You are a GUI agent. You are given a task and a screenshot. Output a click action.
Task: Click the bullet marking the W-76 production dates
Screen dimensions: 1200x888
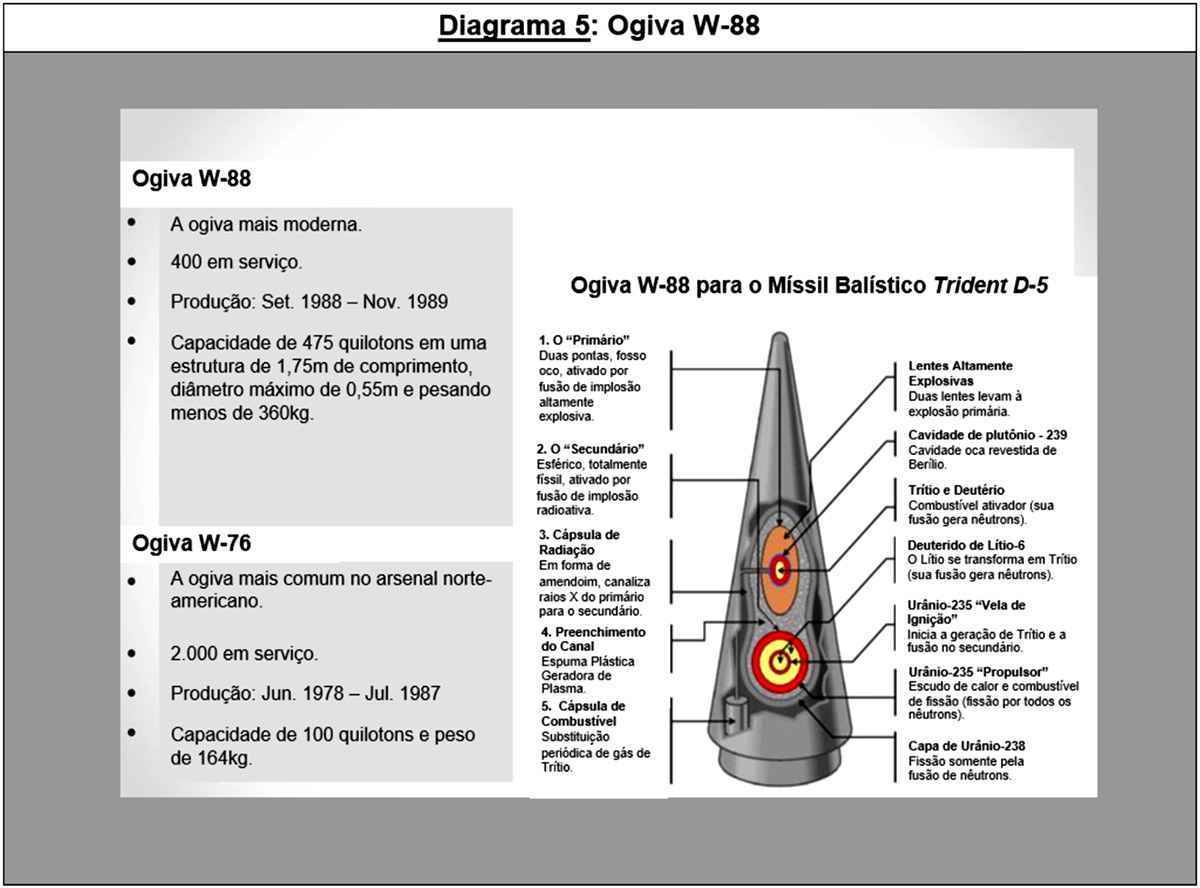132,692
